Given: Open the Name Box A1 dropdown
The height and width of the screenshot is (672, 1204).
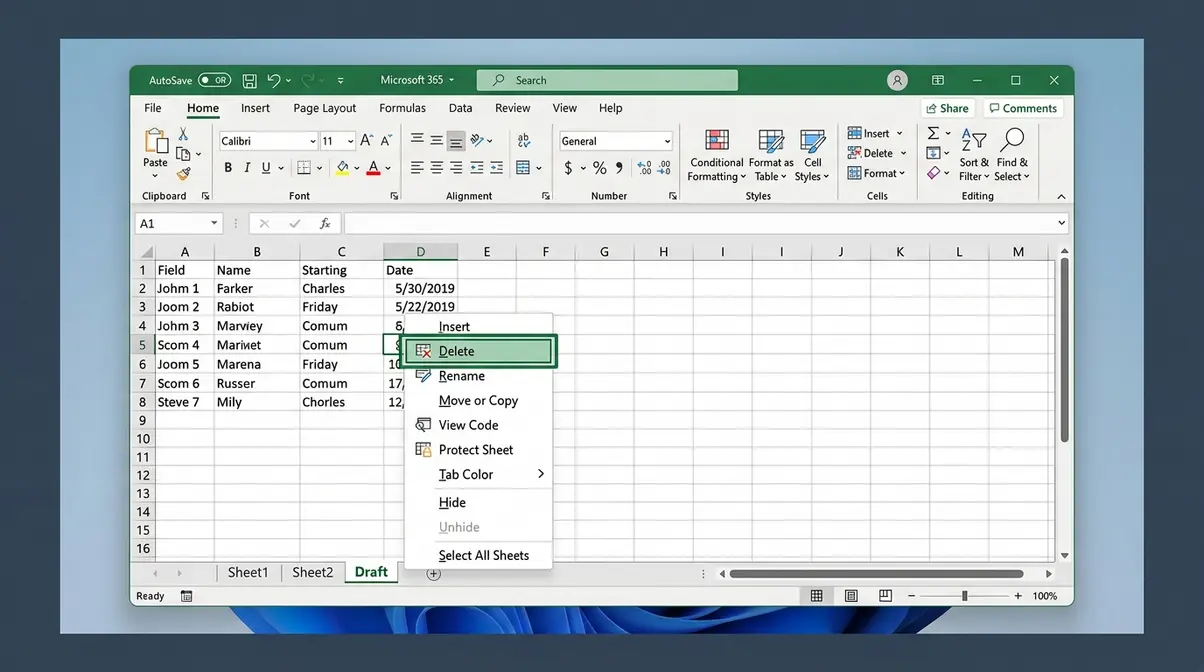Looking at the screenshot, I should (x=214, y=224).
